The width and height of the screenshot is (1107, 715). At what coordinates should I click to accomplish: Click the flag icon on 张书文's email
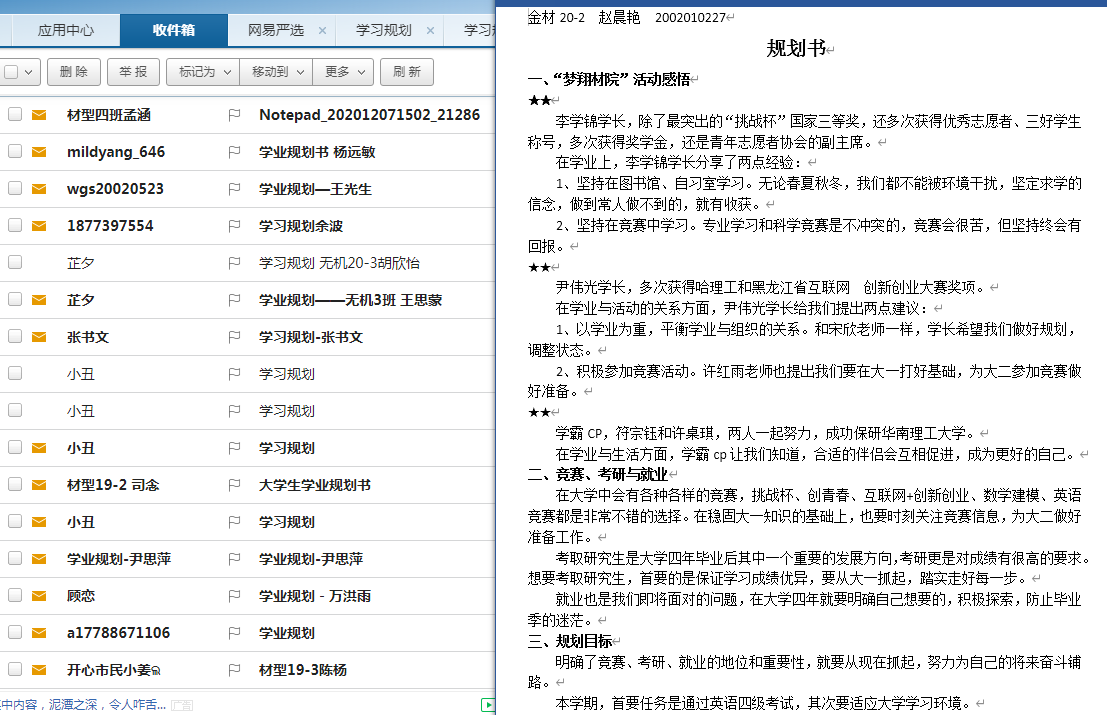235,337
